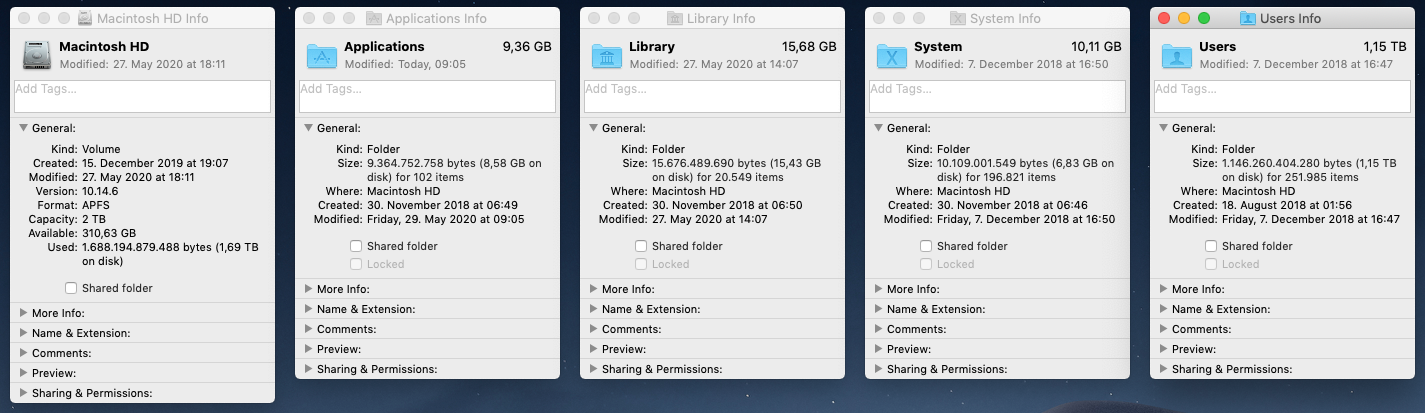
Task: Click Add Tags field in Library Info
Action: (x=712, y=96)
